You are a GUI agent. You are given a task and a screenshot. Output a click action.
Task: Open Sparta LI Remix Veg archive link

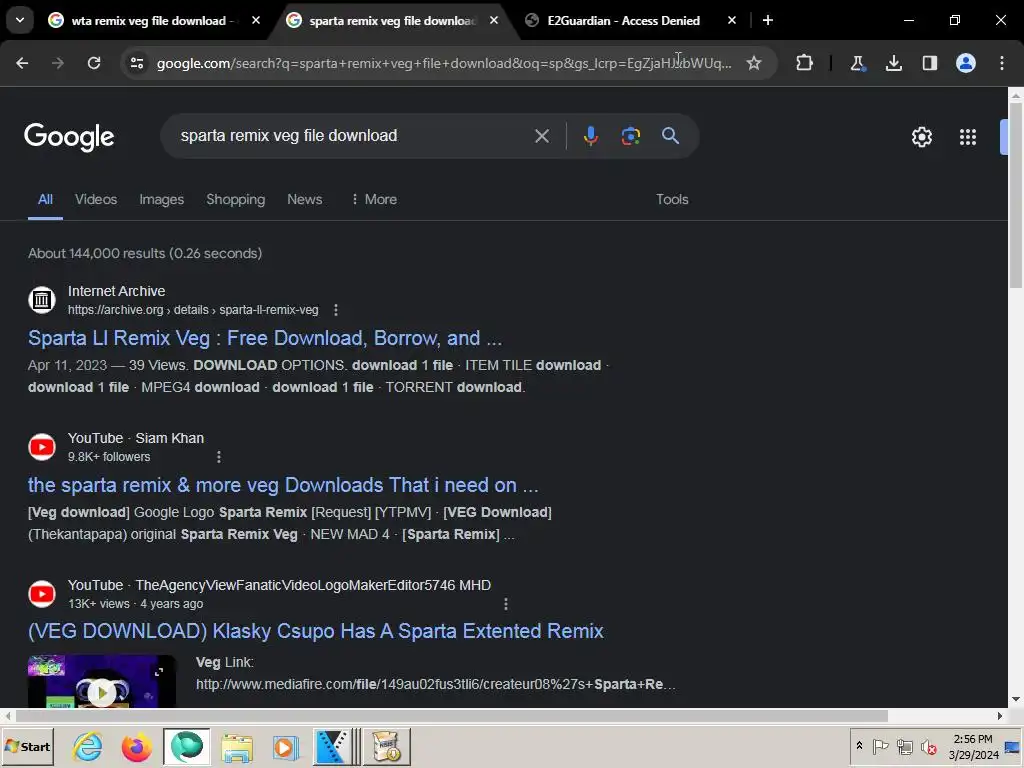coord(265,338)
